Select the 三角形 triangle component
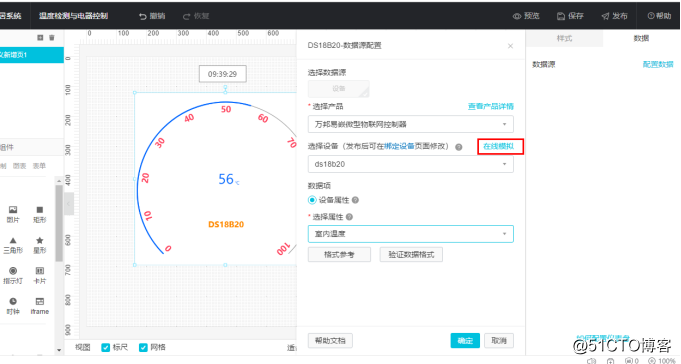Image resolution: width=681 pixels, height=364 pixels. 13,245
